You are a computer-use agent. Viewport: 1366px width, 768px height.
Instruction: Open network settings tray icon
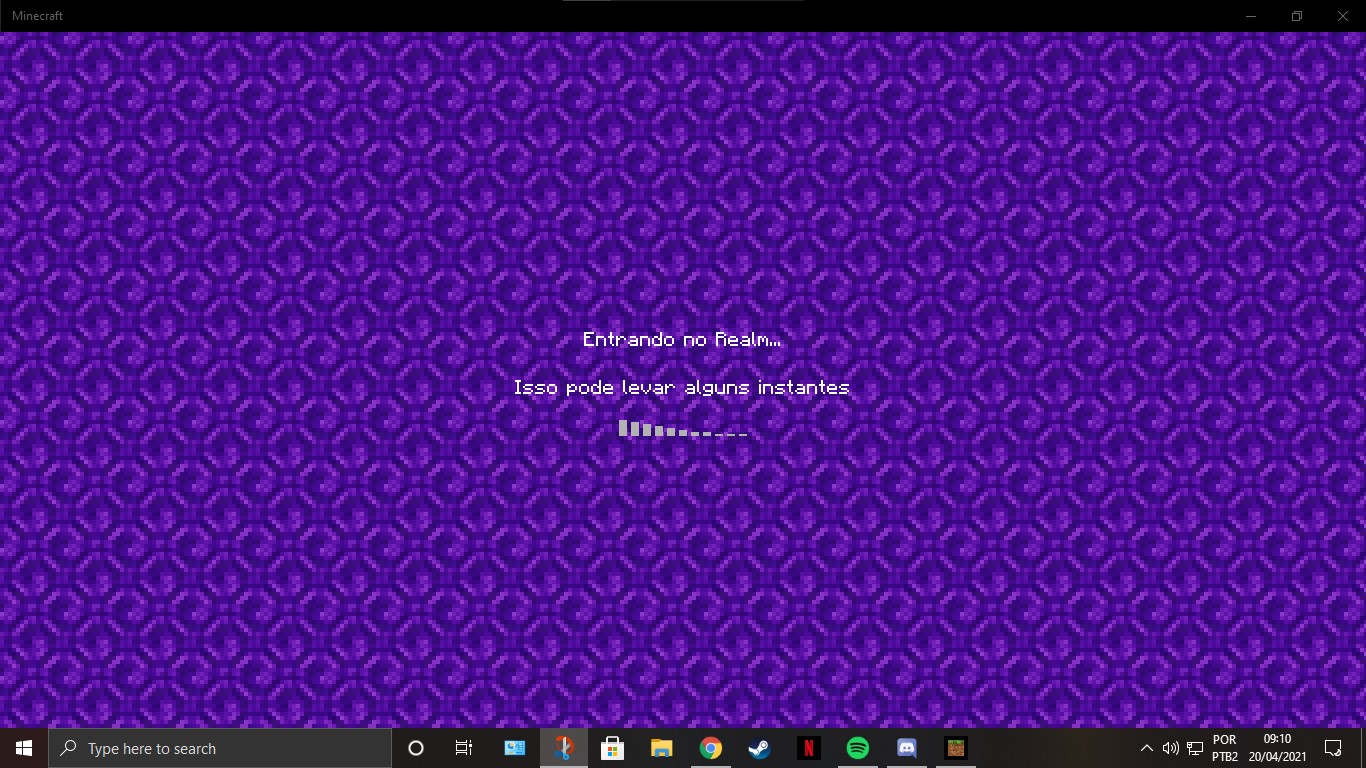(x=1195, y=748)
